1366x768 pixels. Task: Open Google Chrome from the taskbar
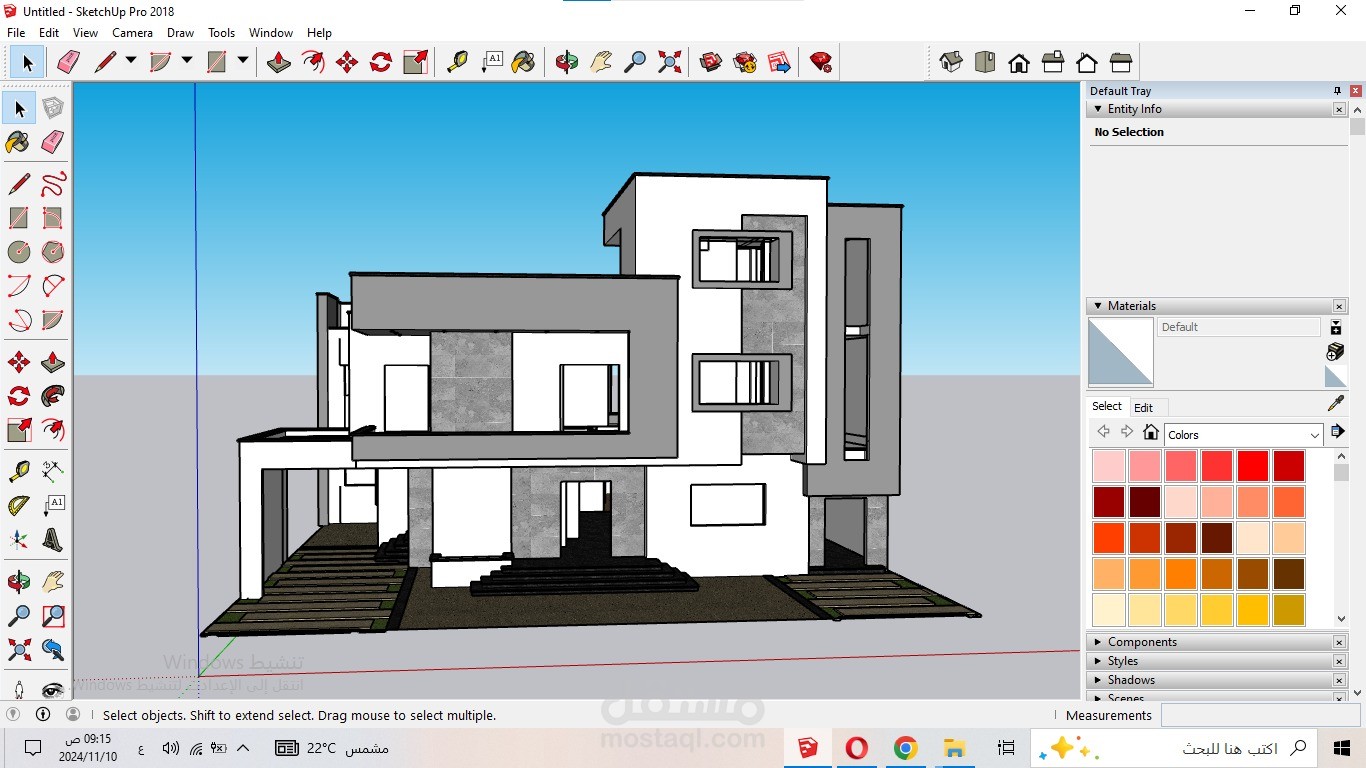tap(905, 748)
